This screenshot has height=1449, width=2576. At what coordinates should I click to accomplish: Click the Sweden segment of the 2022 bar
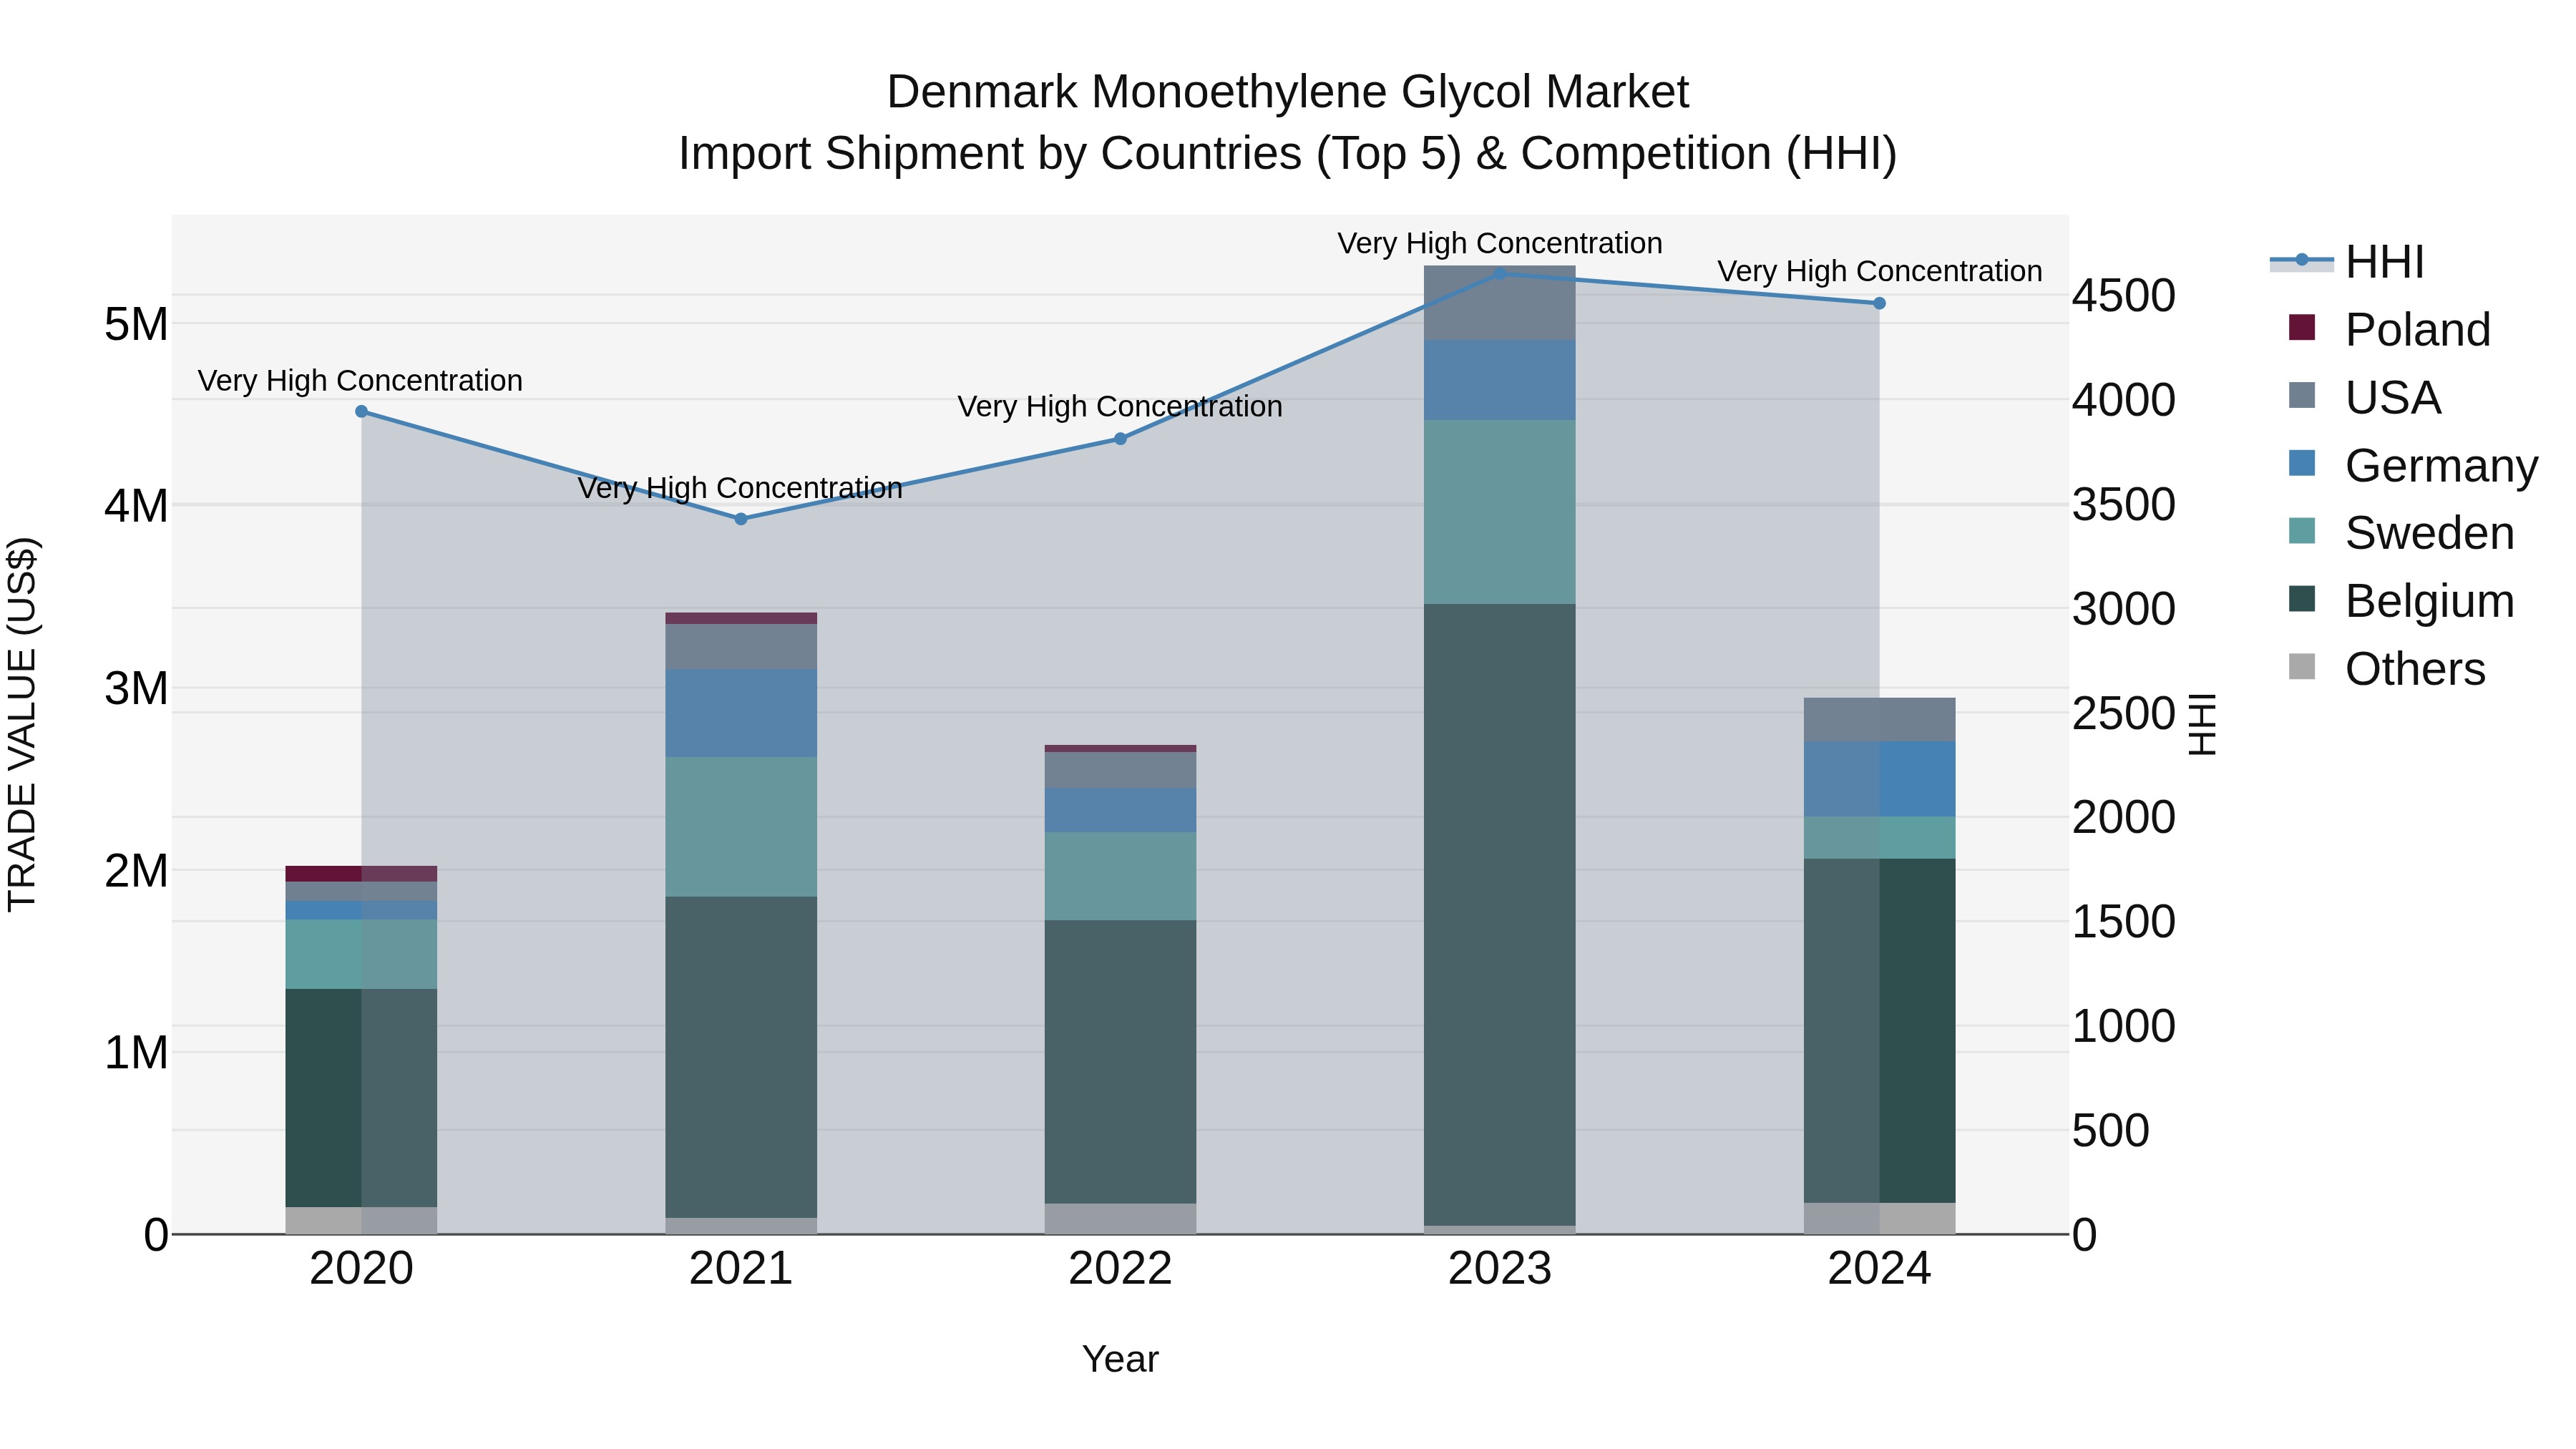click(x=1121, y=876)
